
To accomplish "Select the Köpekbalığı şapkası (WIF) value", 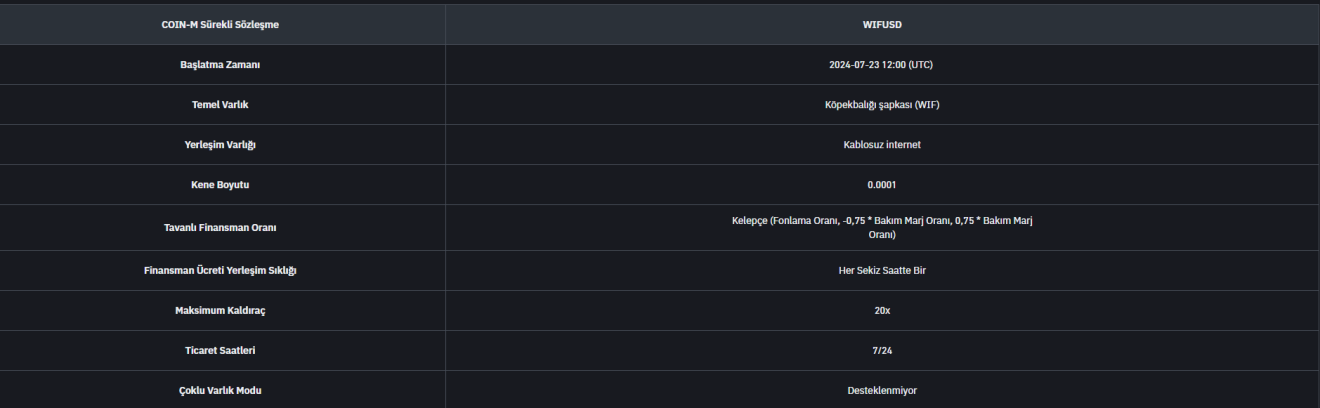I will click(881, 105).
